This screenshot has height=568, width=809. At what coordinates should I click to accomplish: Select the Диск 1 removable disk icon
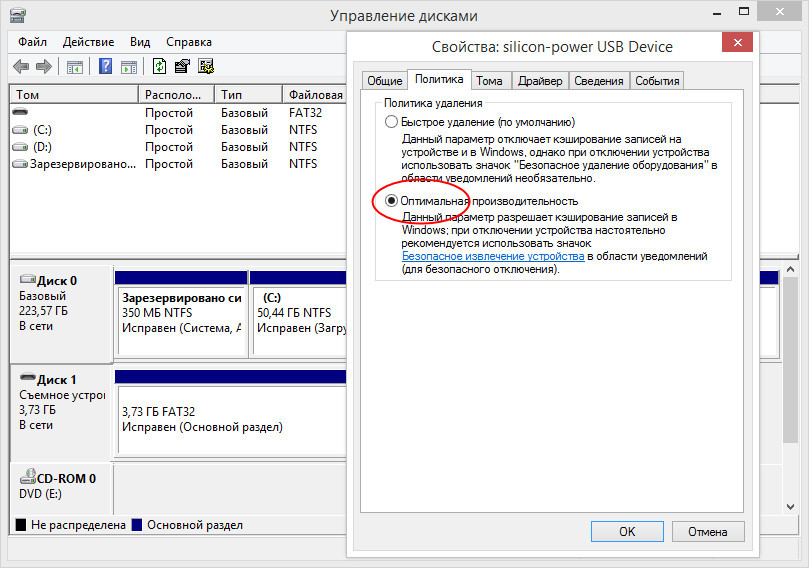click(27, 378)
